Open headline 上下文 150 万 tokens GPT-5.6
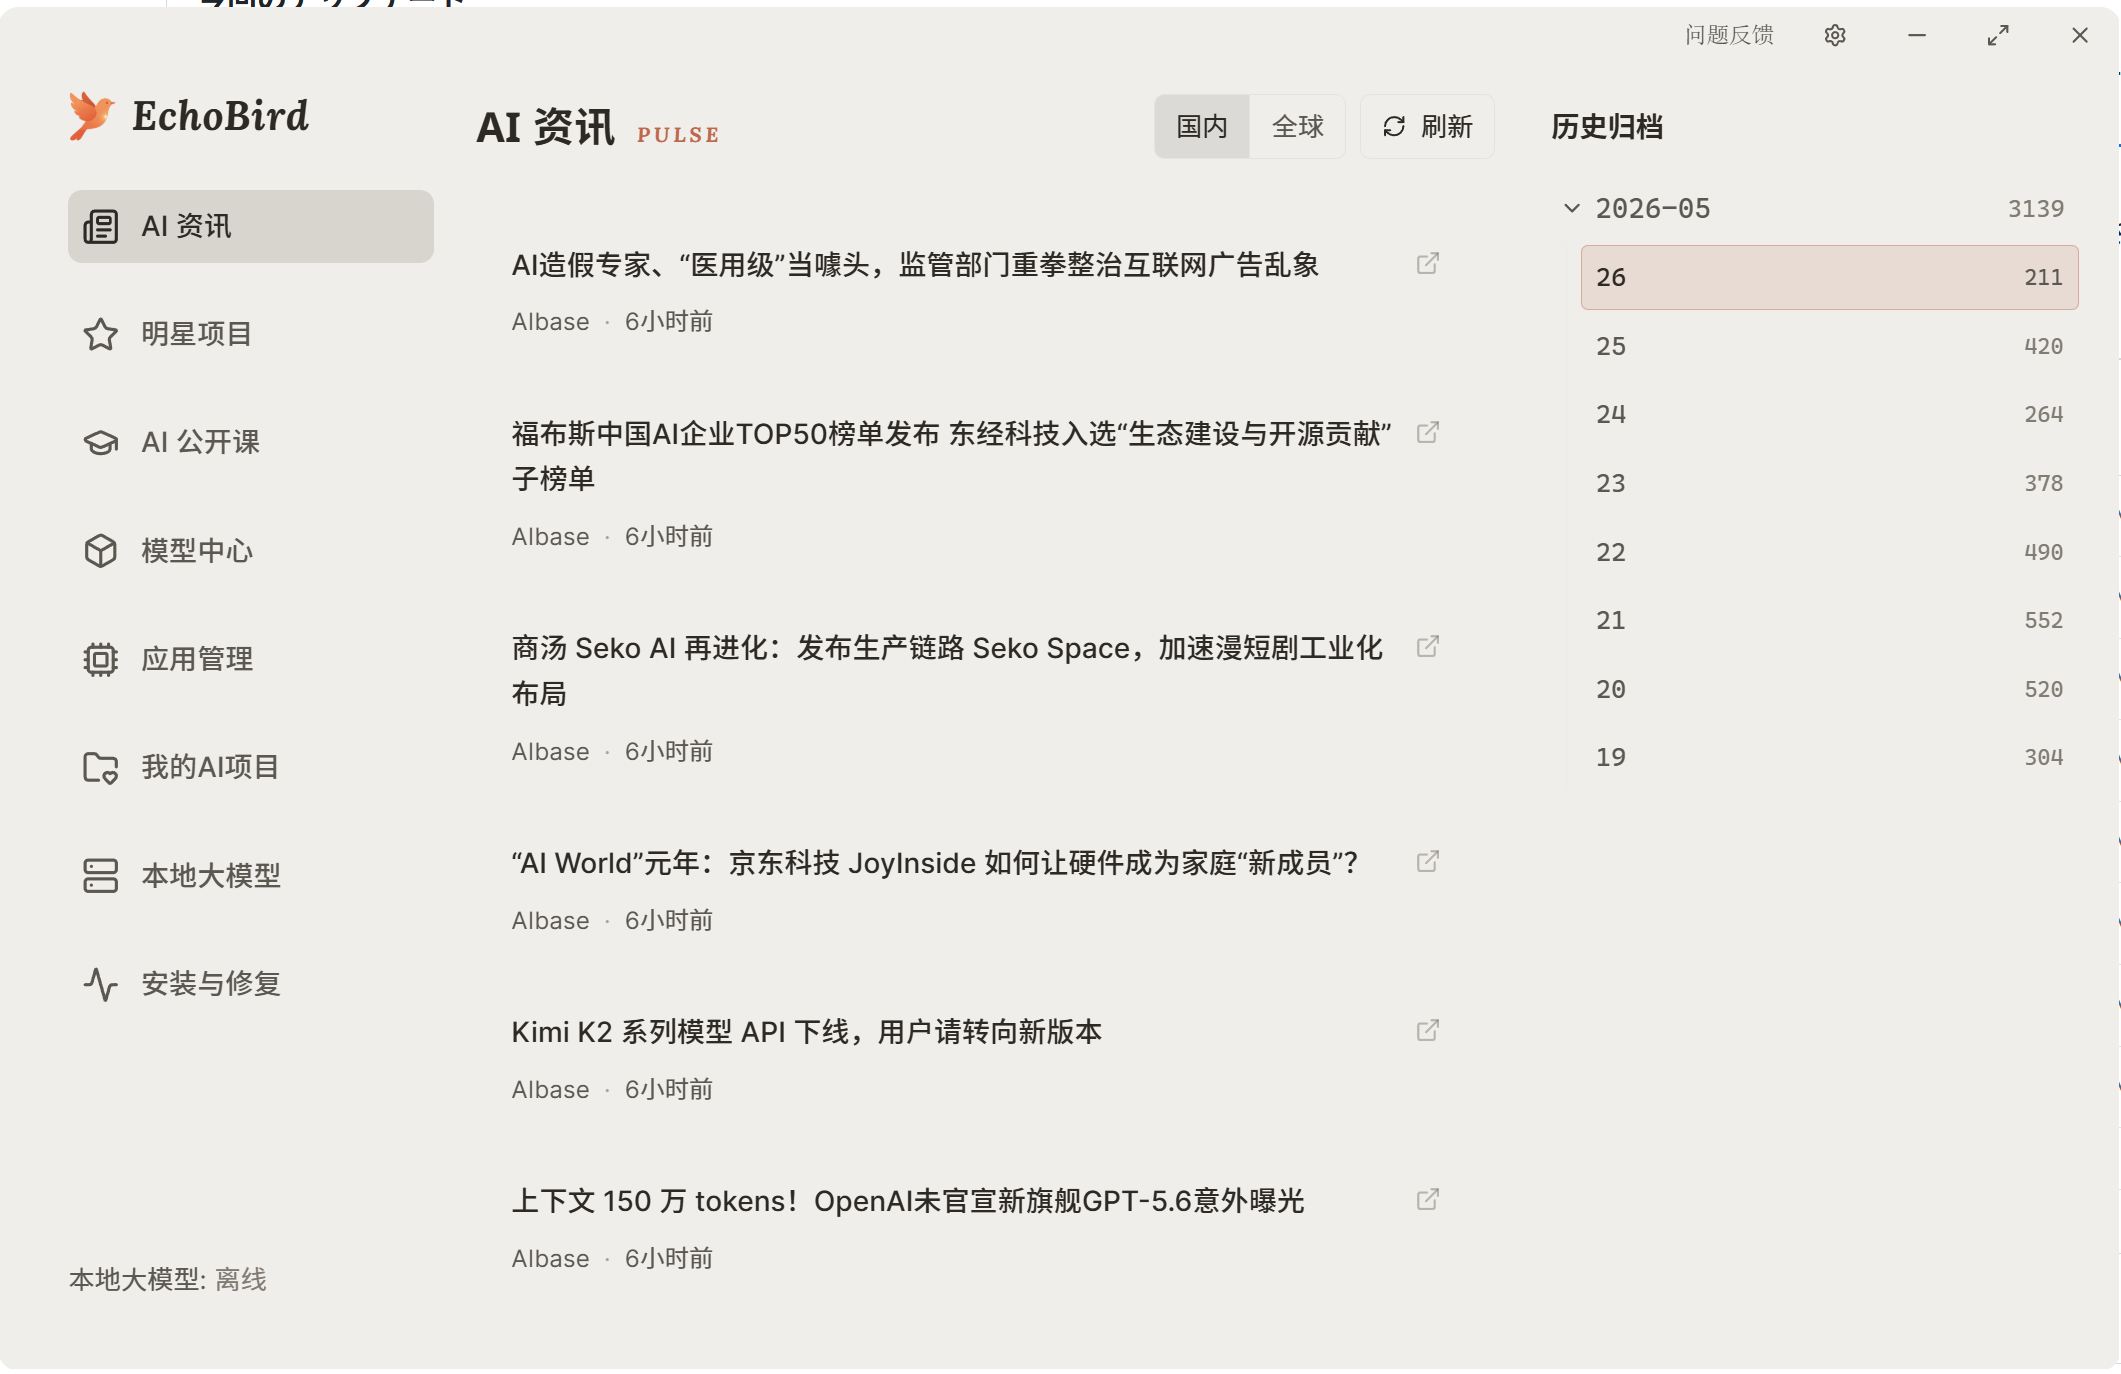This screenshot has height=1374, width=2121. (x=908, y=1201)
